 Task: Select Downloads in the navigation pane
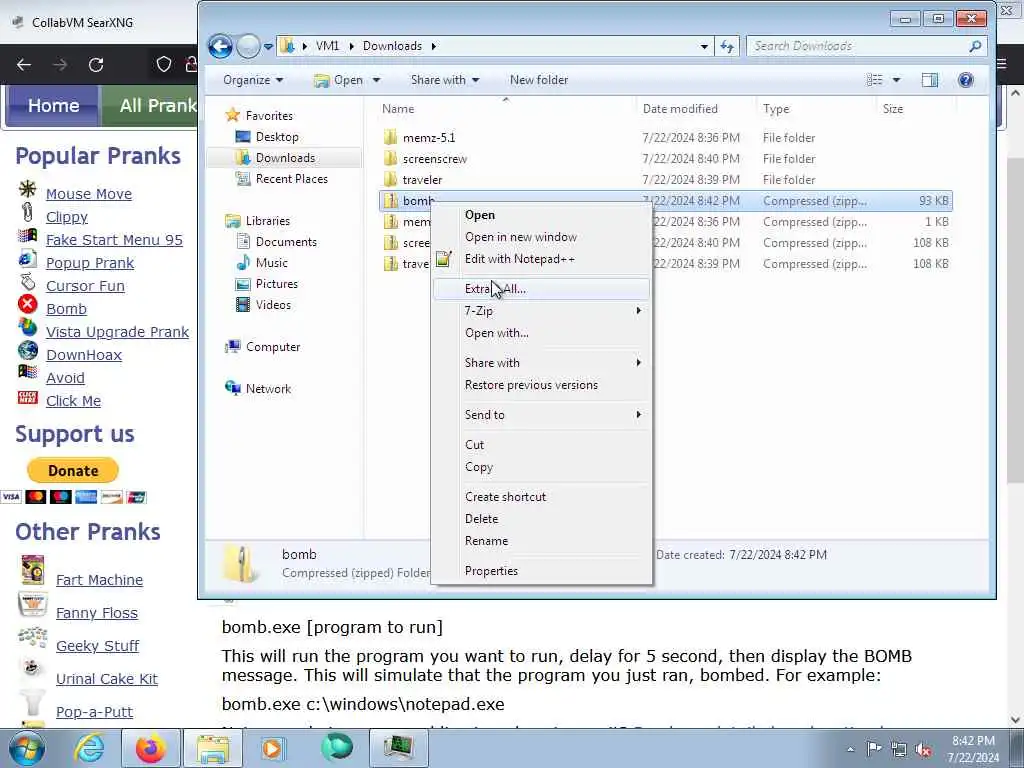point(285,157)
